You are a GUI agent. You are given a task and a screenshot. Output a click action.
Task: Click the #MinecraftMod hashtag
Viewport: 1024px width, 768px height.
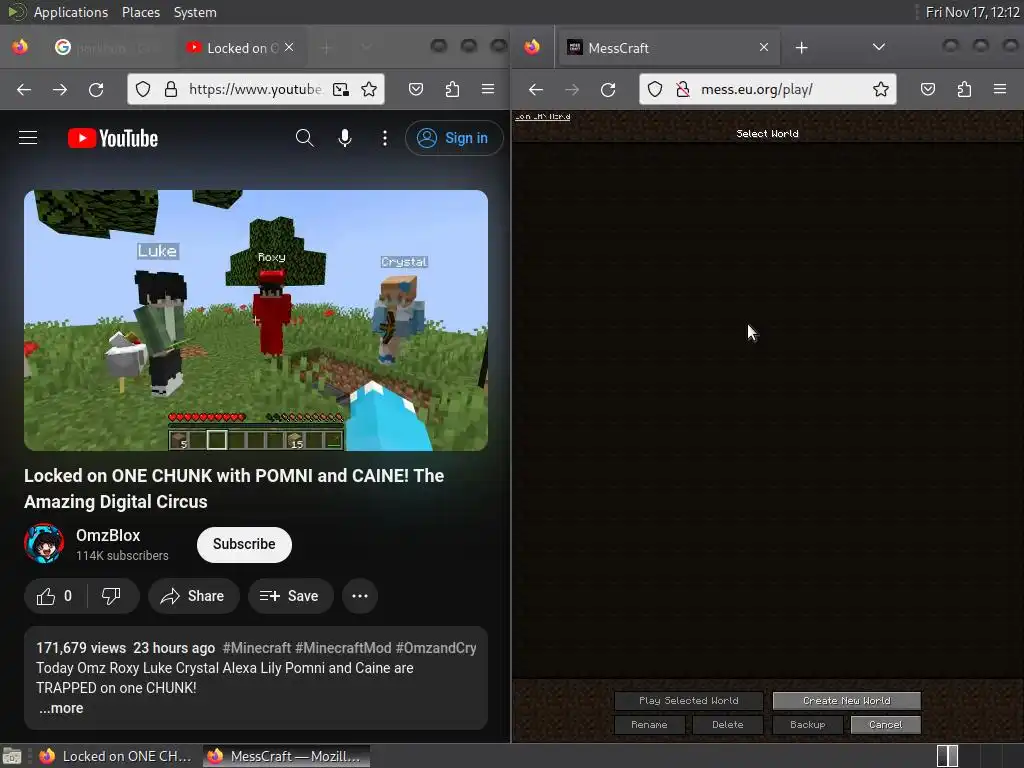[x=343, y=648]
